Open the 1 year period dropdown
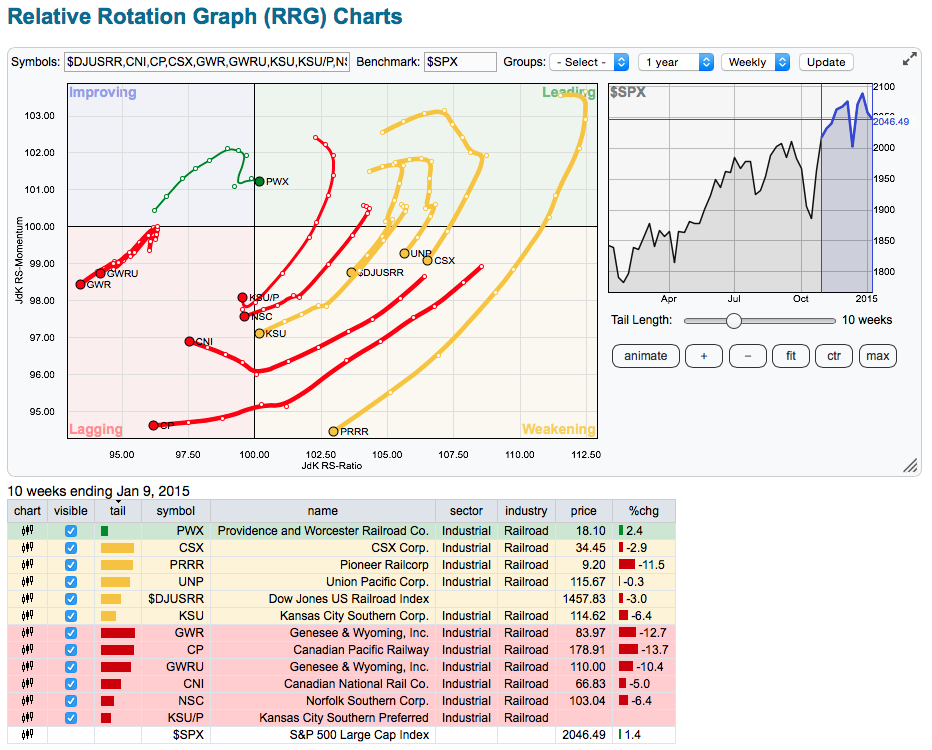 click(x=676, y=62)
